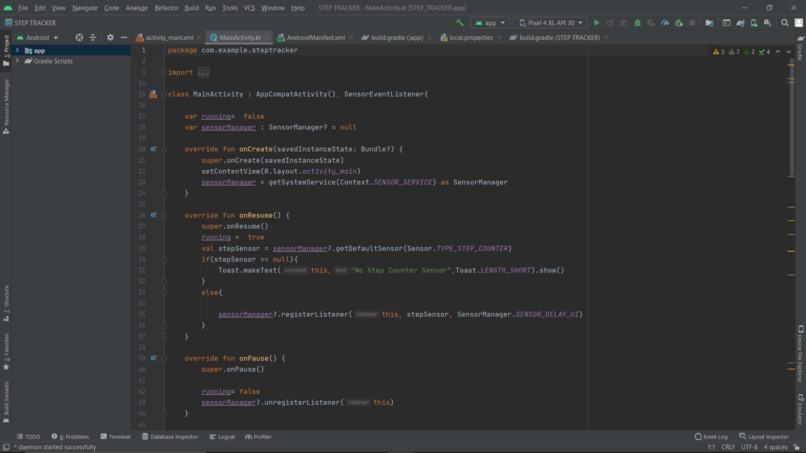The height and width of the screenshot is (453, 806).
Task: Expand the app module tree node
Action: 17,50
